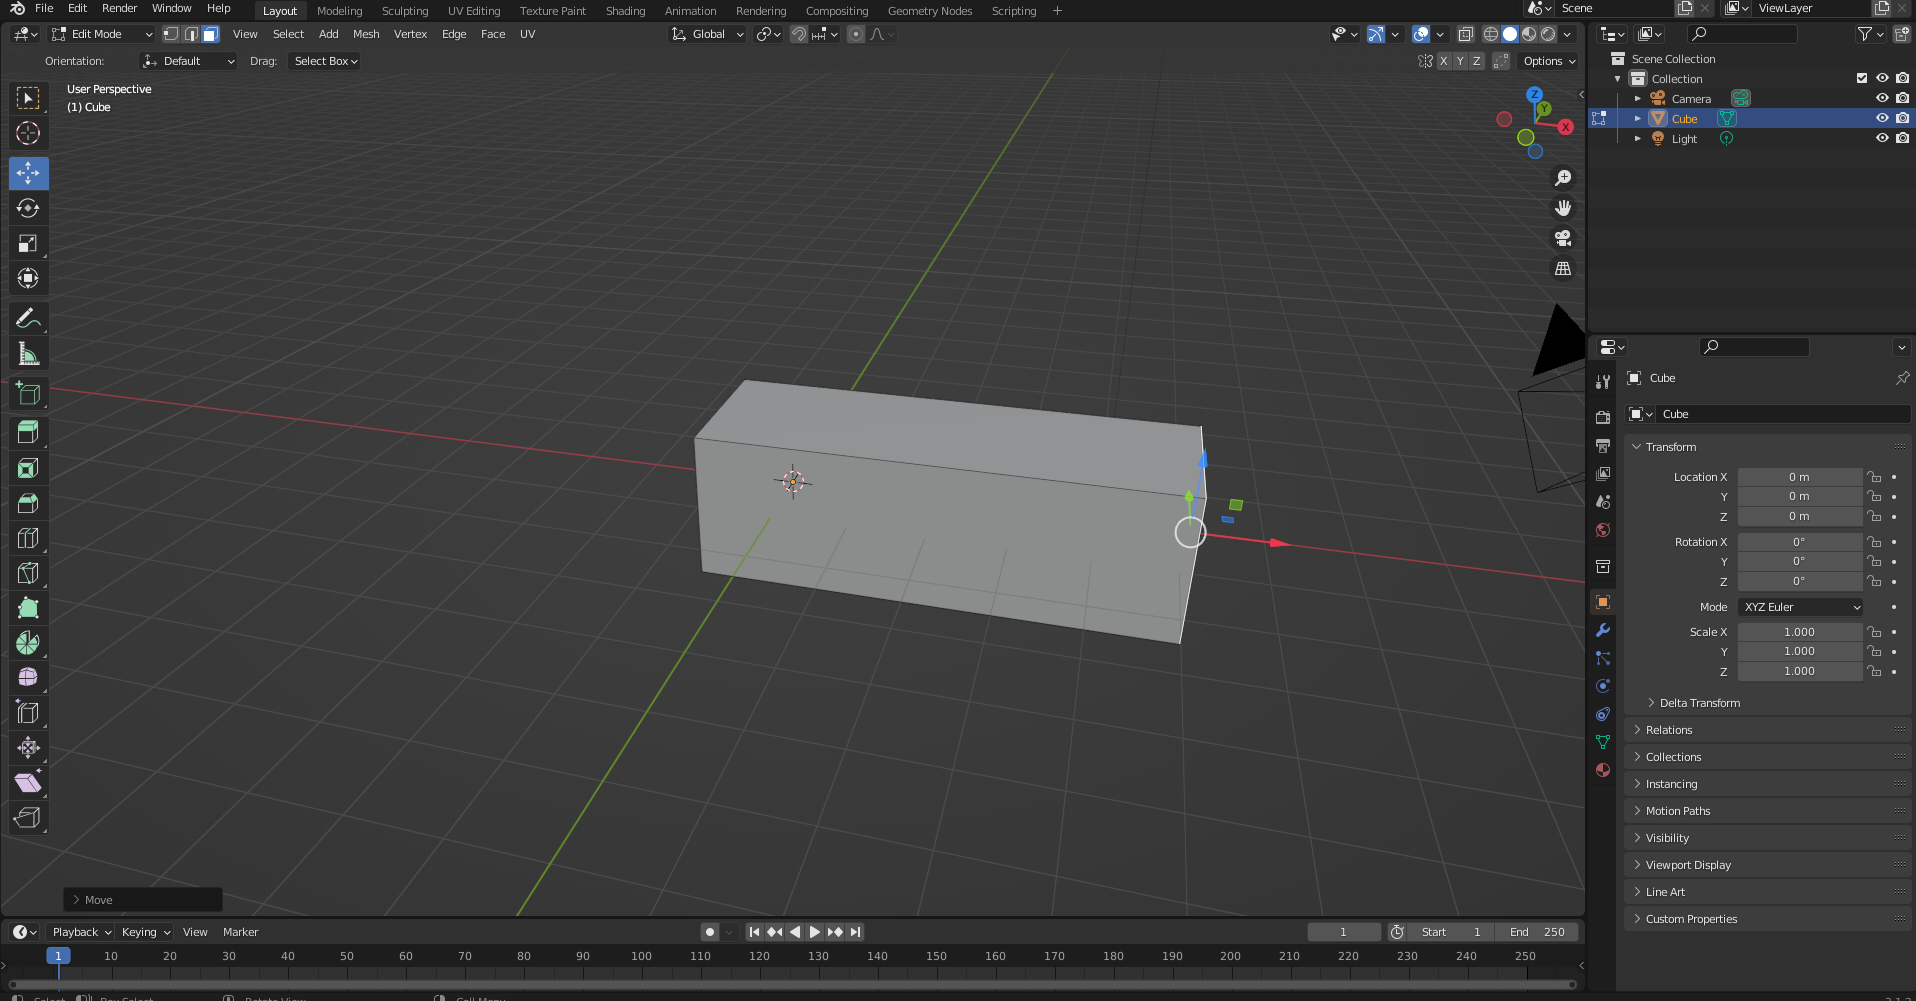This screenshot has width=1916, height=1001.
Task: Expand the Delta Transform panel
Action: point(1699,703)
